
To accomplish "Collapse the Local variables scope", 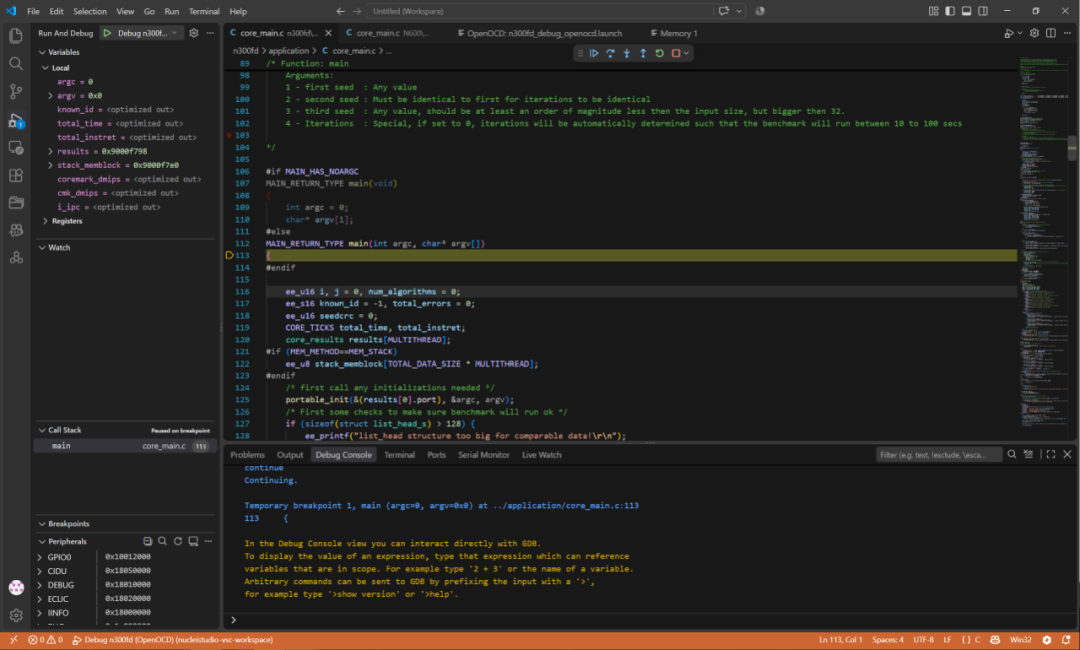I will (45, 67).
